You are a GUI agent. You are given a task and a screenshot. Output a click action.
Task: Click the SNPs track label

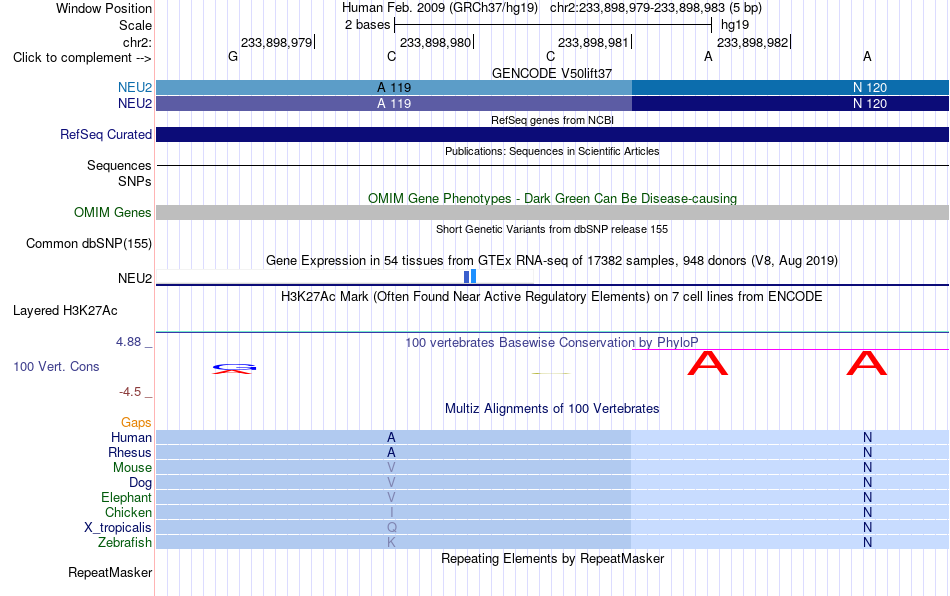point(135,181)
